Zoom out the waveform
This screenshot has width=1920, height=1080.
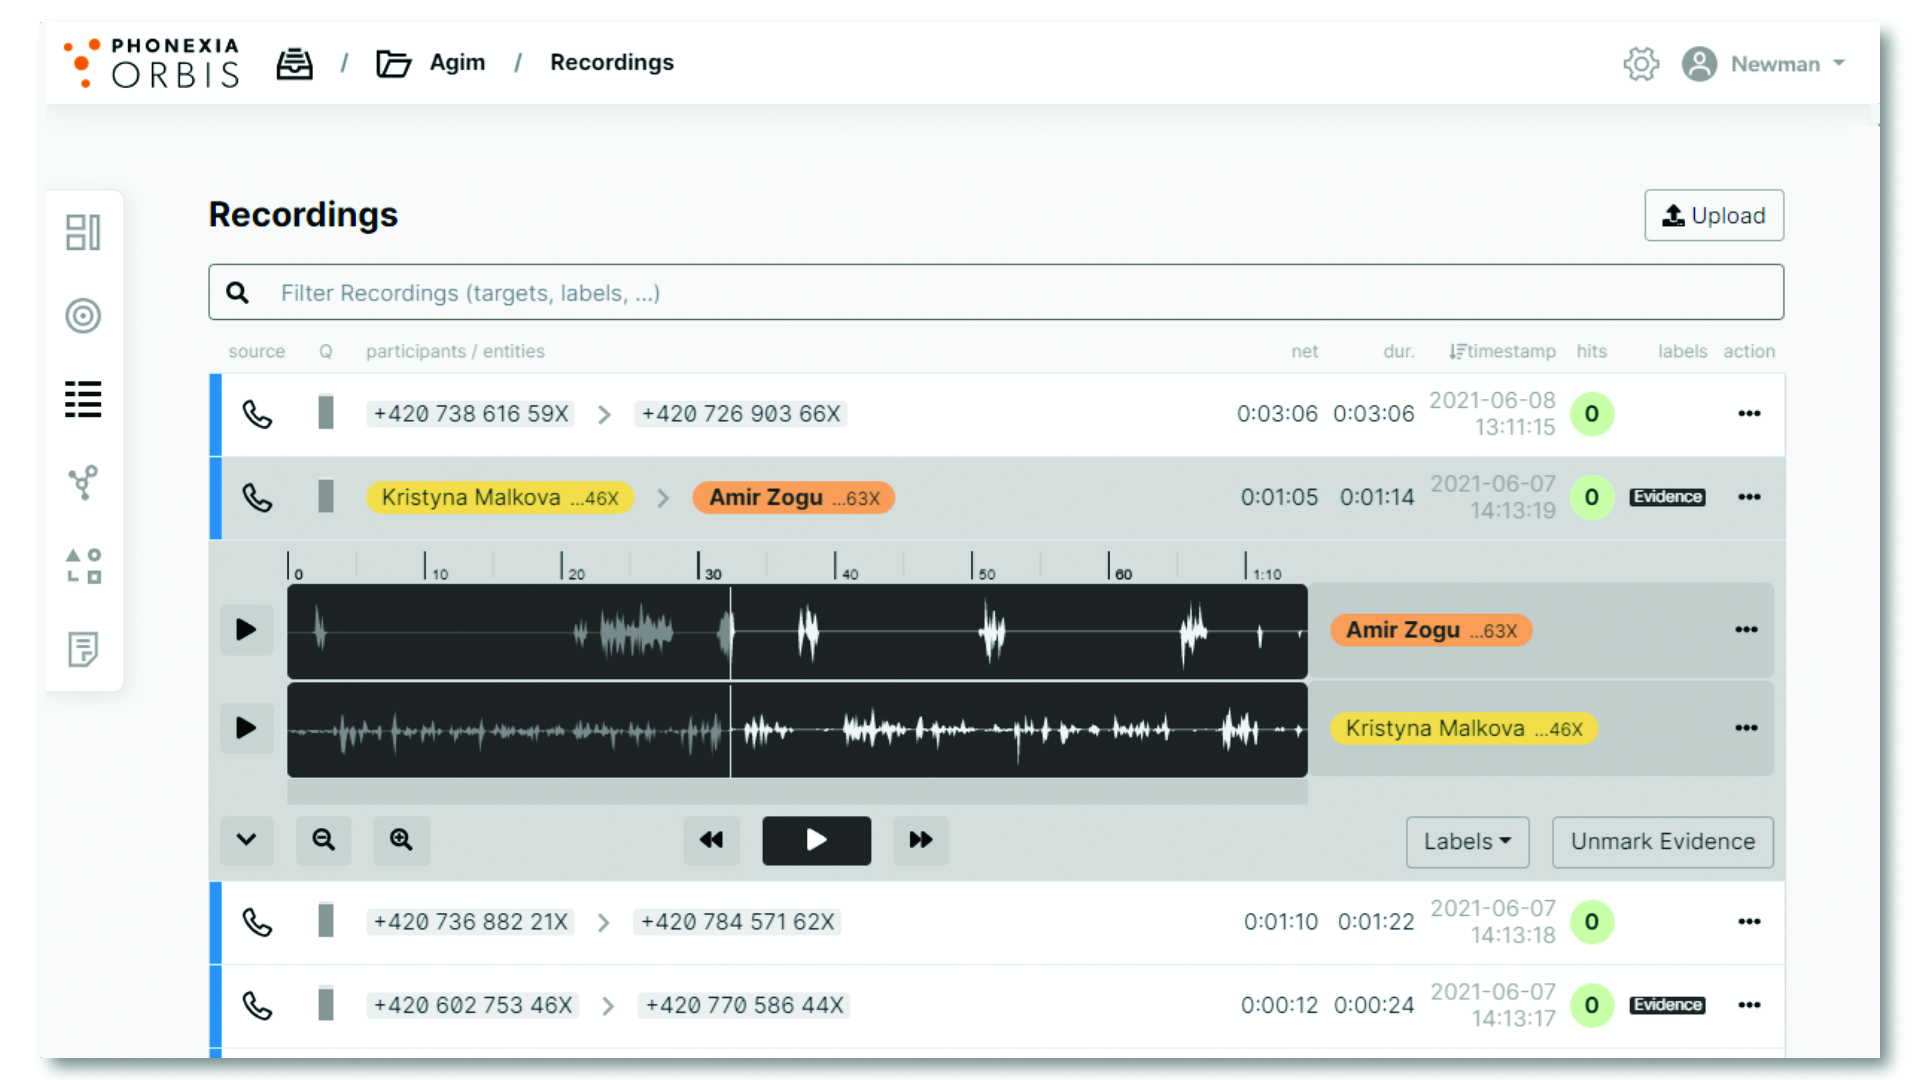point(323,840)
